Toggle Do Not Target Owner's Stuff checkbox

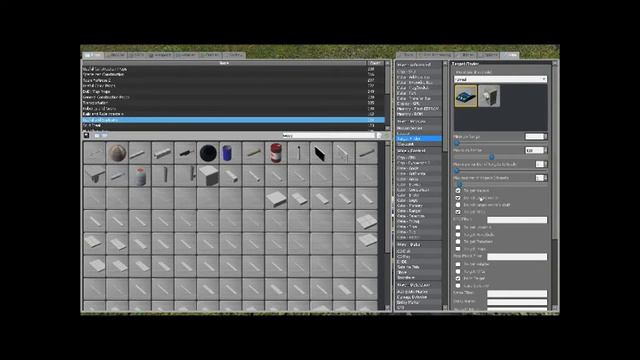pos(458,205)
